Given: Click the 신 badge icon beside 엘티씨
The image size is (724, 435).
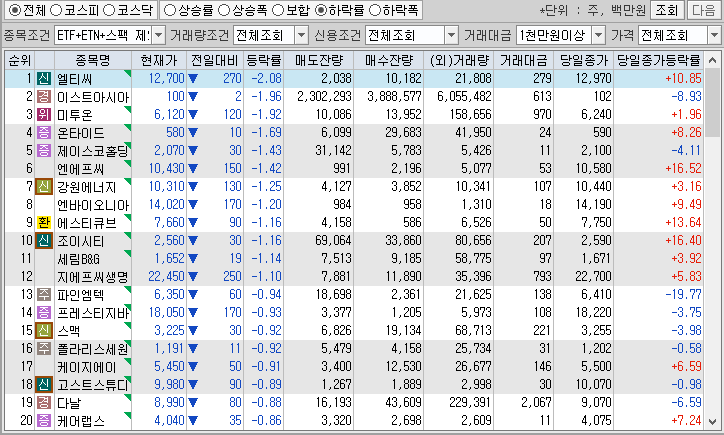Looking at the screenshot, I should pyautogui.click(x=44, y=79).
